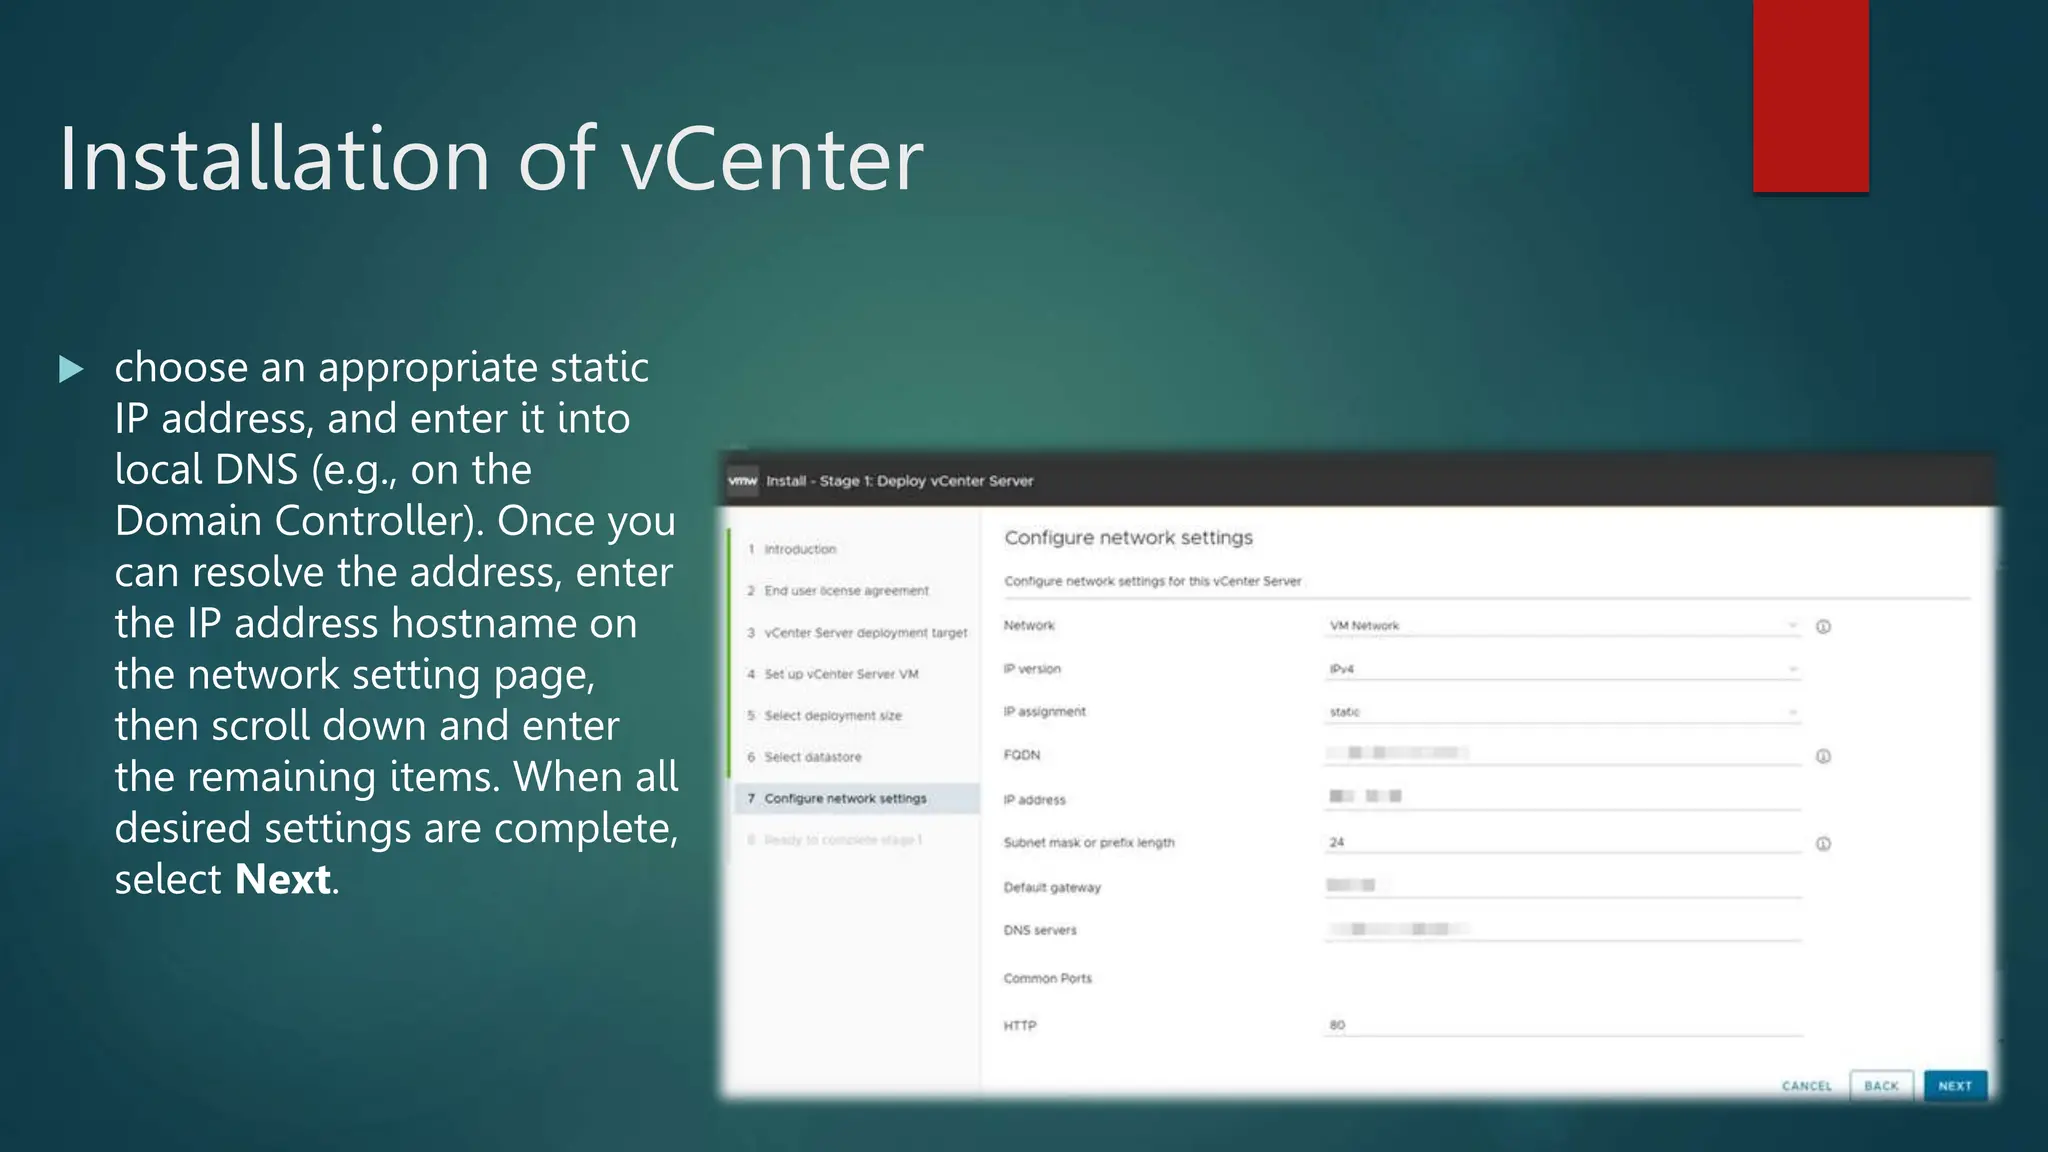The height and width of the screenshot is (1152, 2048).
Task: Click the Configure network settings heading
Action: (1128, 538)
